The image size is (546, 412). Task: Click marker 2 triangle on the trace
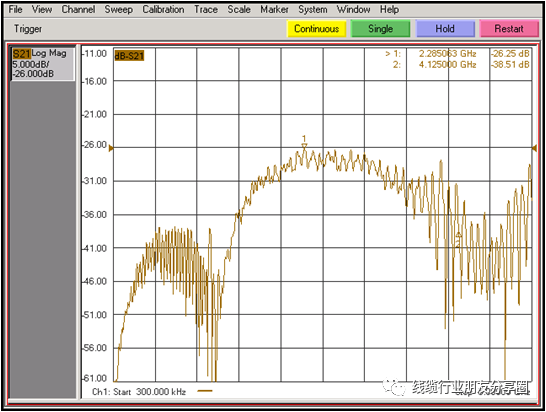click(459, 235)
